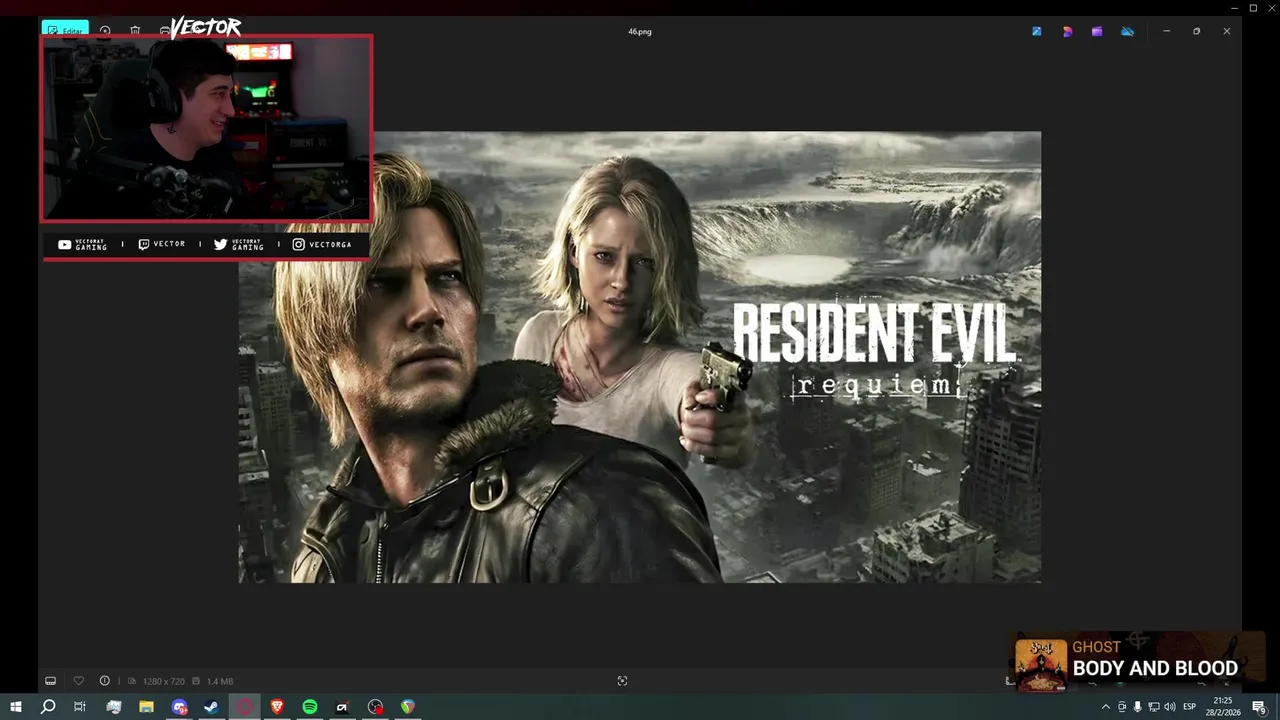Open Steam from the taskbar
The image size is (1280, 720).
(211, 707)
